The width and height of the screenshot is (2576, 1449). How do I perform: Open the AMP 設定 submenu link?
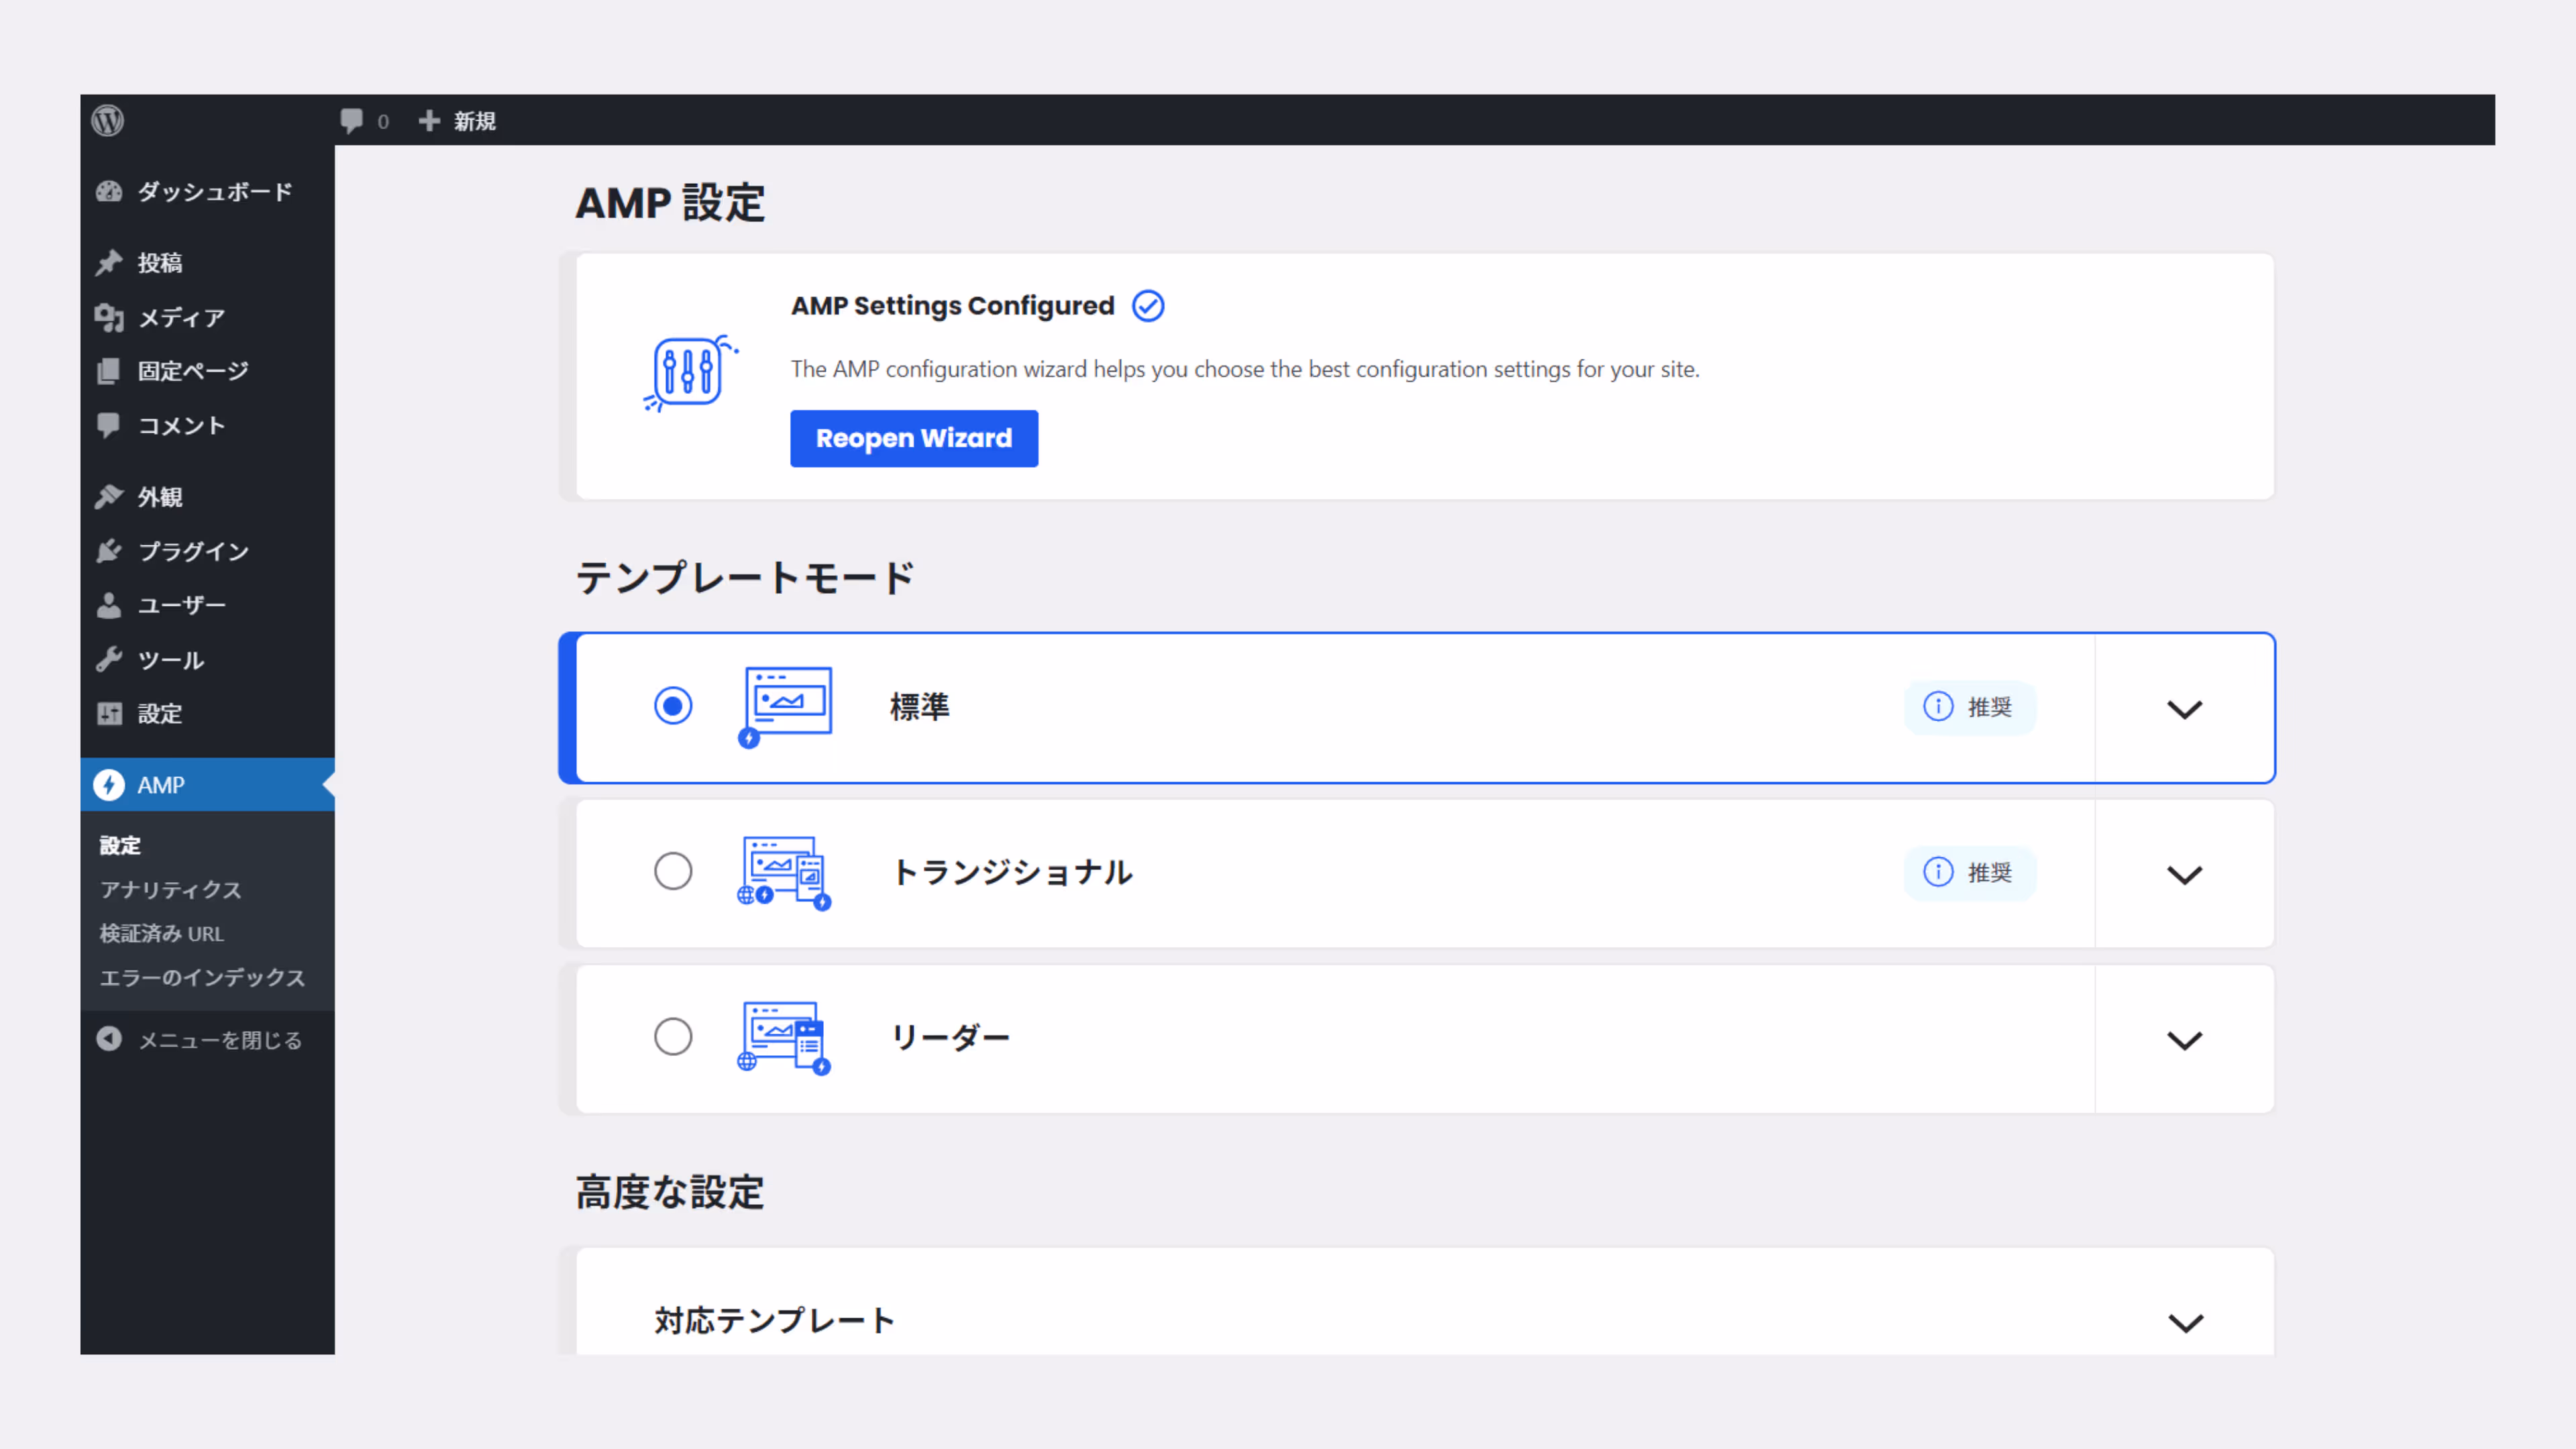pyautogui.click(x=120, y=845)
